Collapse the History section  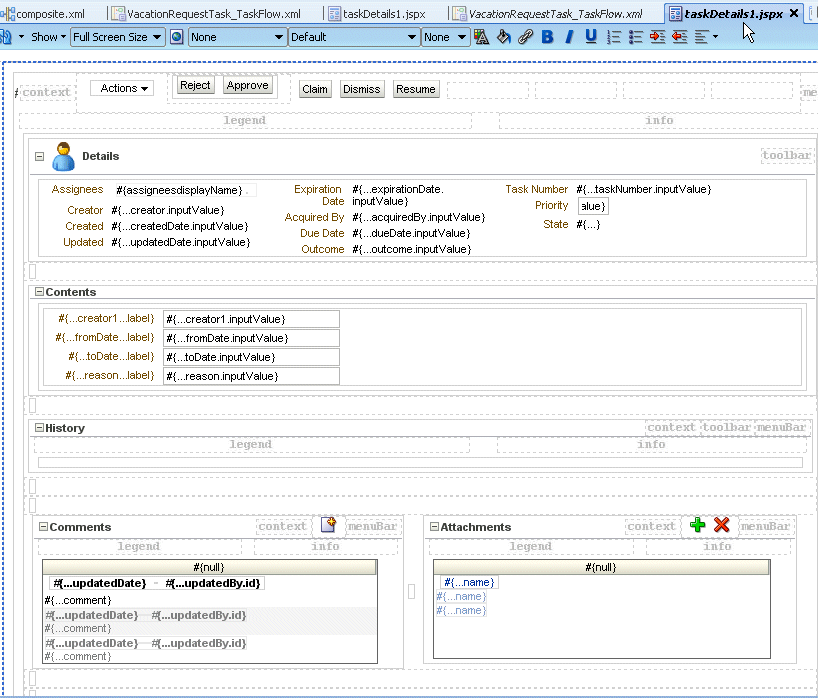click(39, 428)
